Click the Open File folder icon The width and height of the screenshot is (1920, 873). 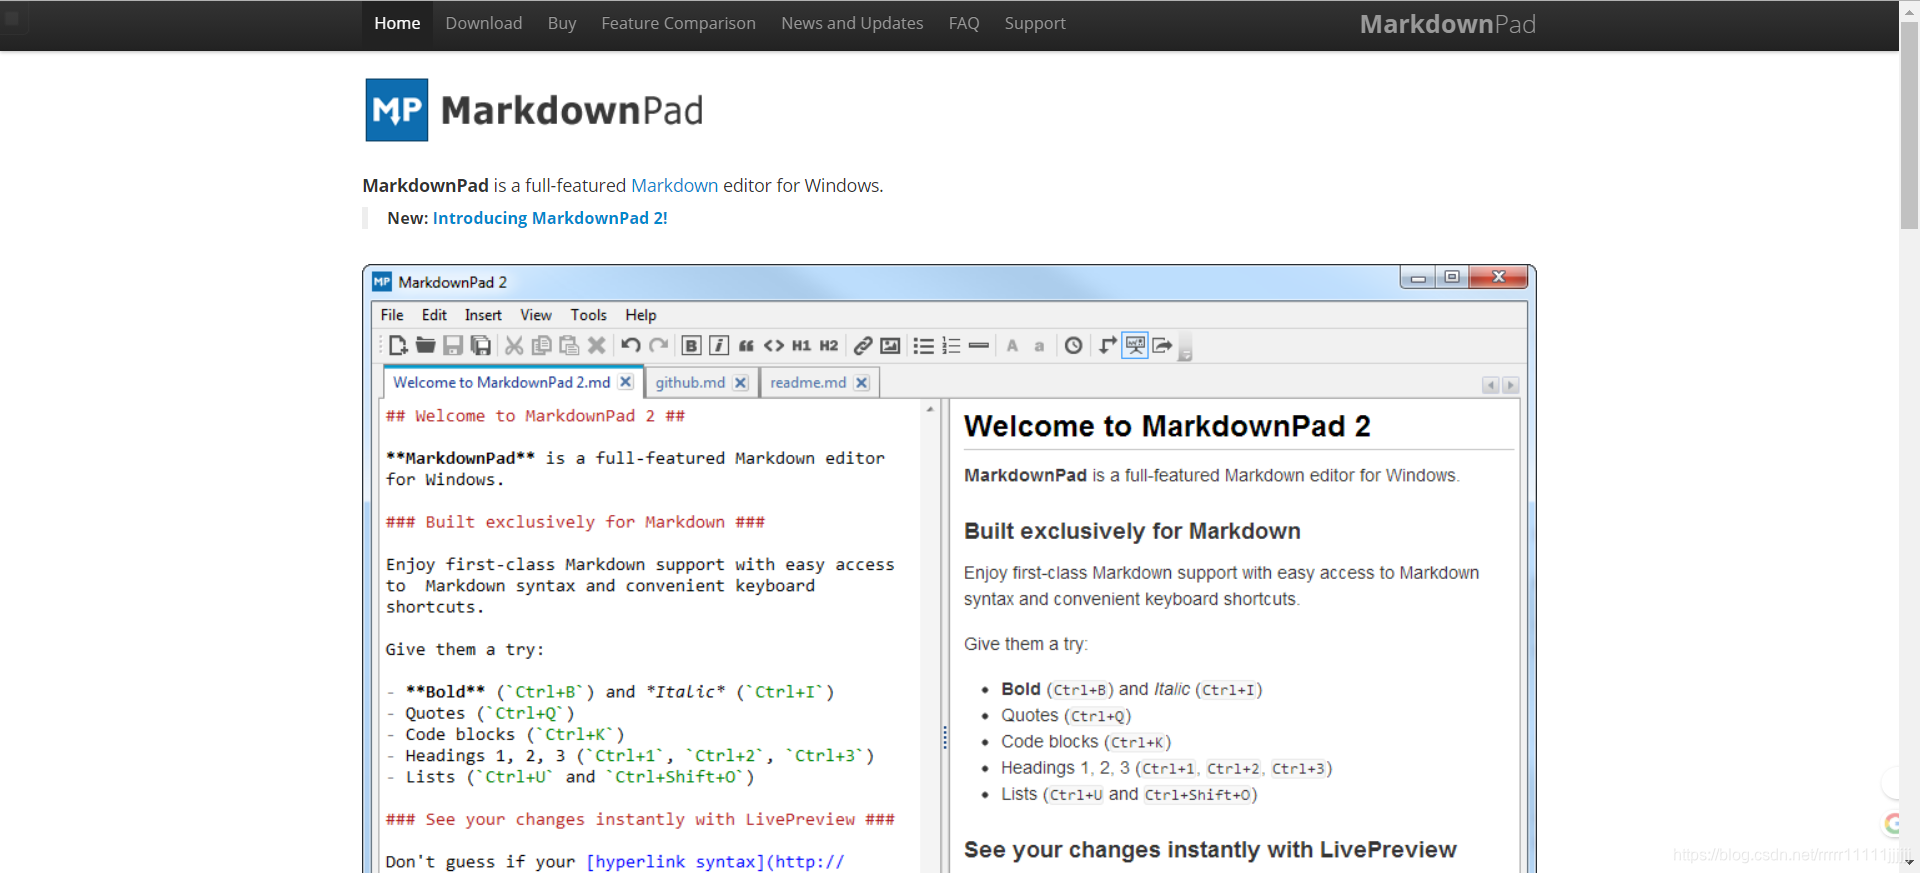[x=425, y=346]
